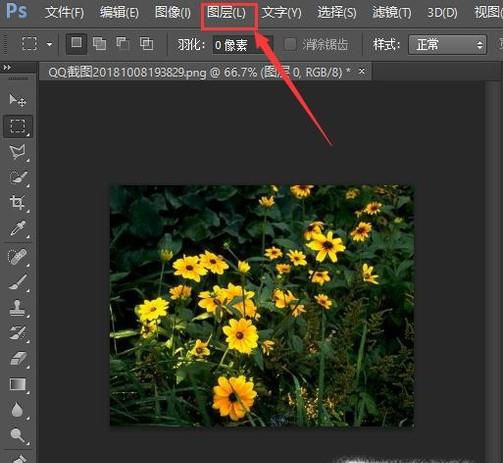Open the 滤镜(T) menu
Viewport: 503px width, 463px height.
tap(392, 13)
